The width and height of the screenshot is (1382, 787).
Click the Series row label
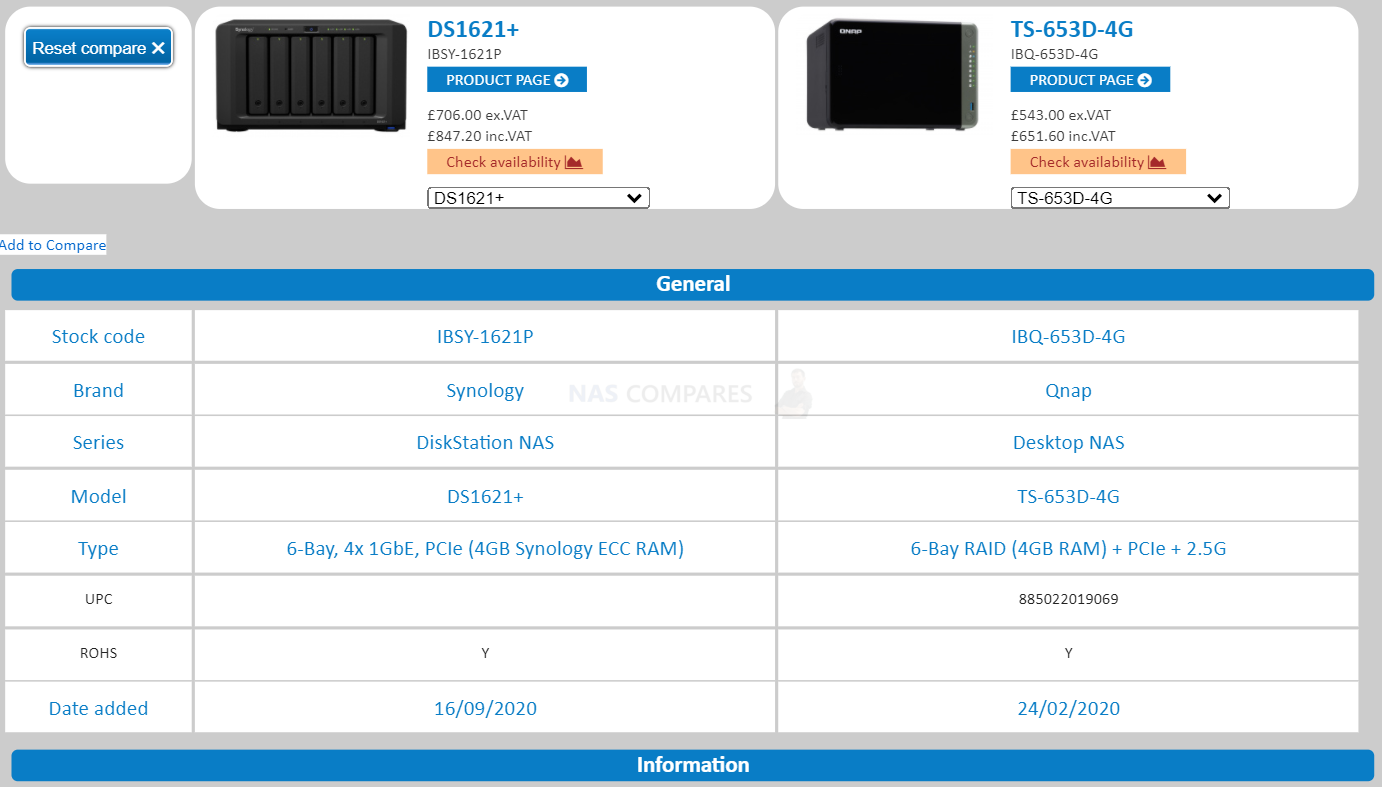(x=98, y=442)
